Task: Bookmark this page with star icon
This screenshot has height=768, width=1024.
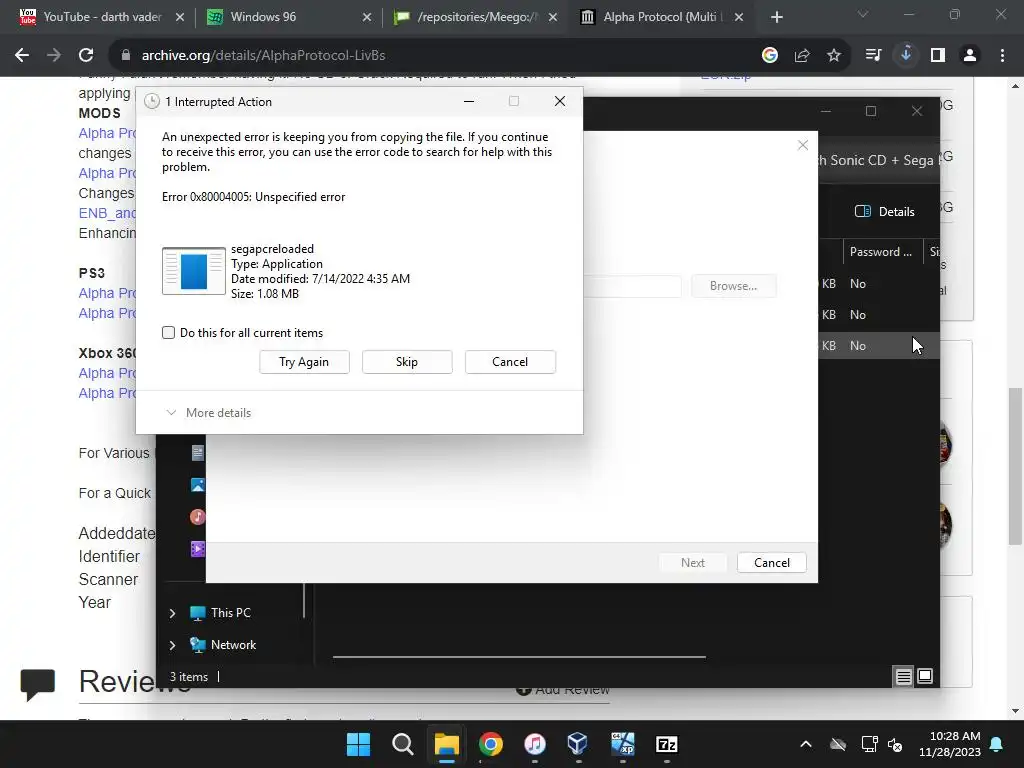Action: pos(834,56)
